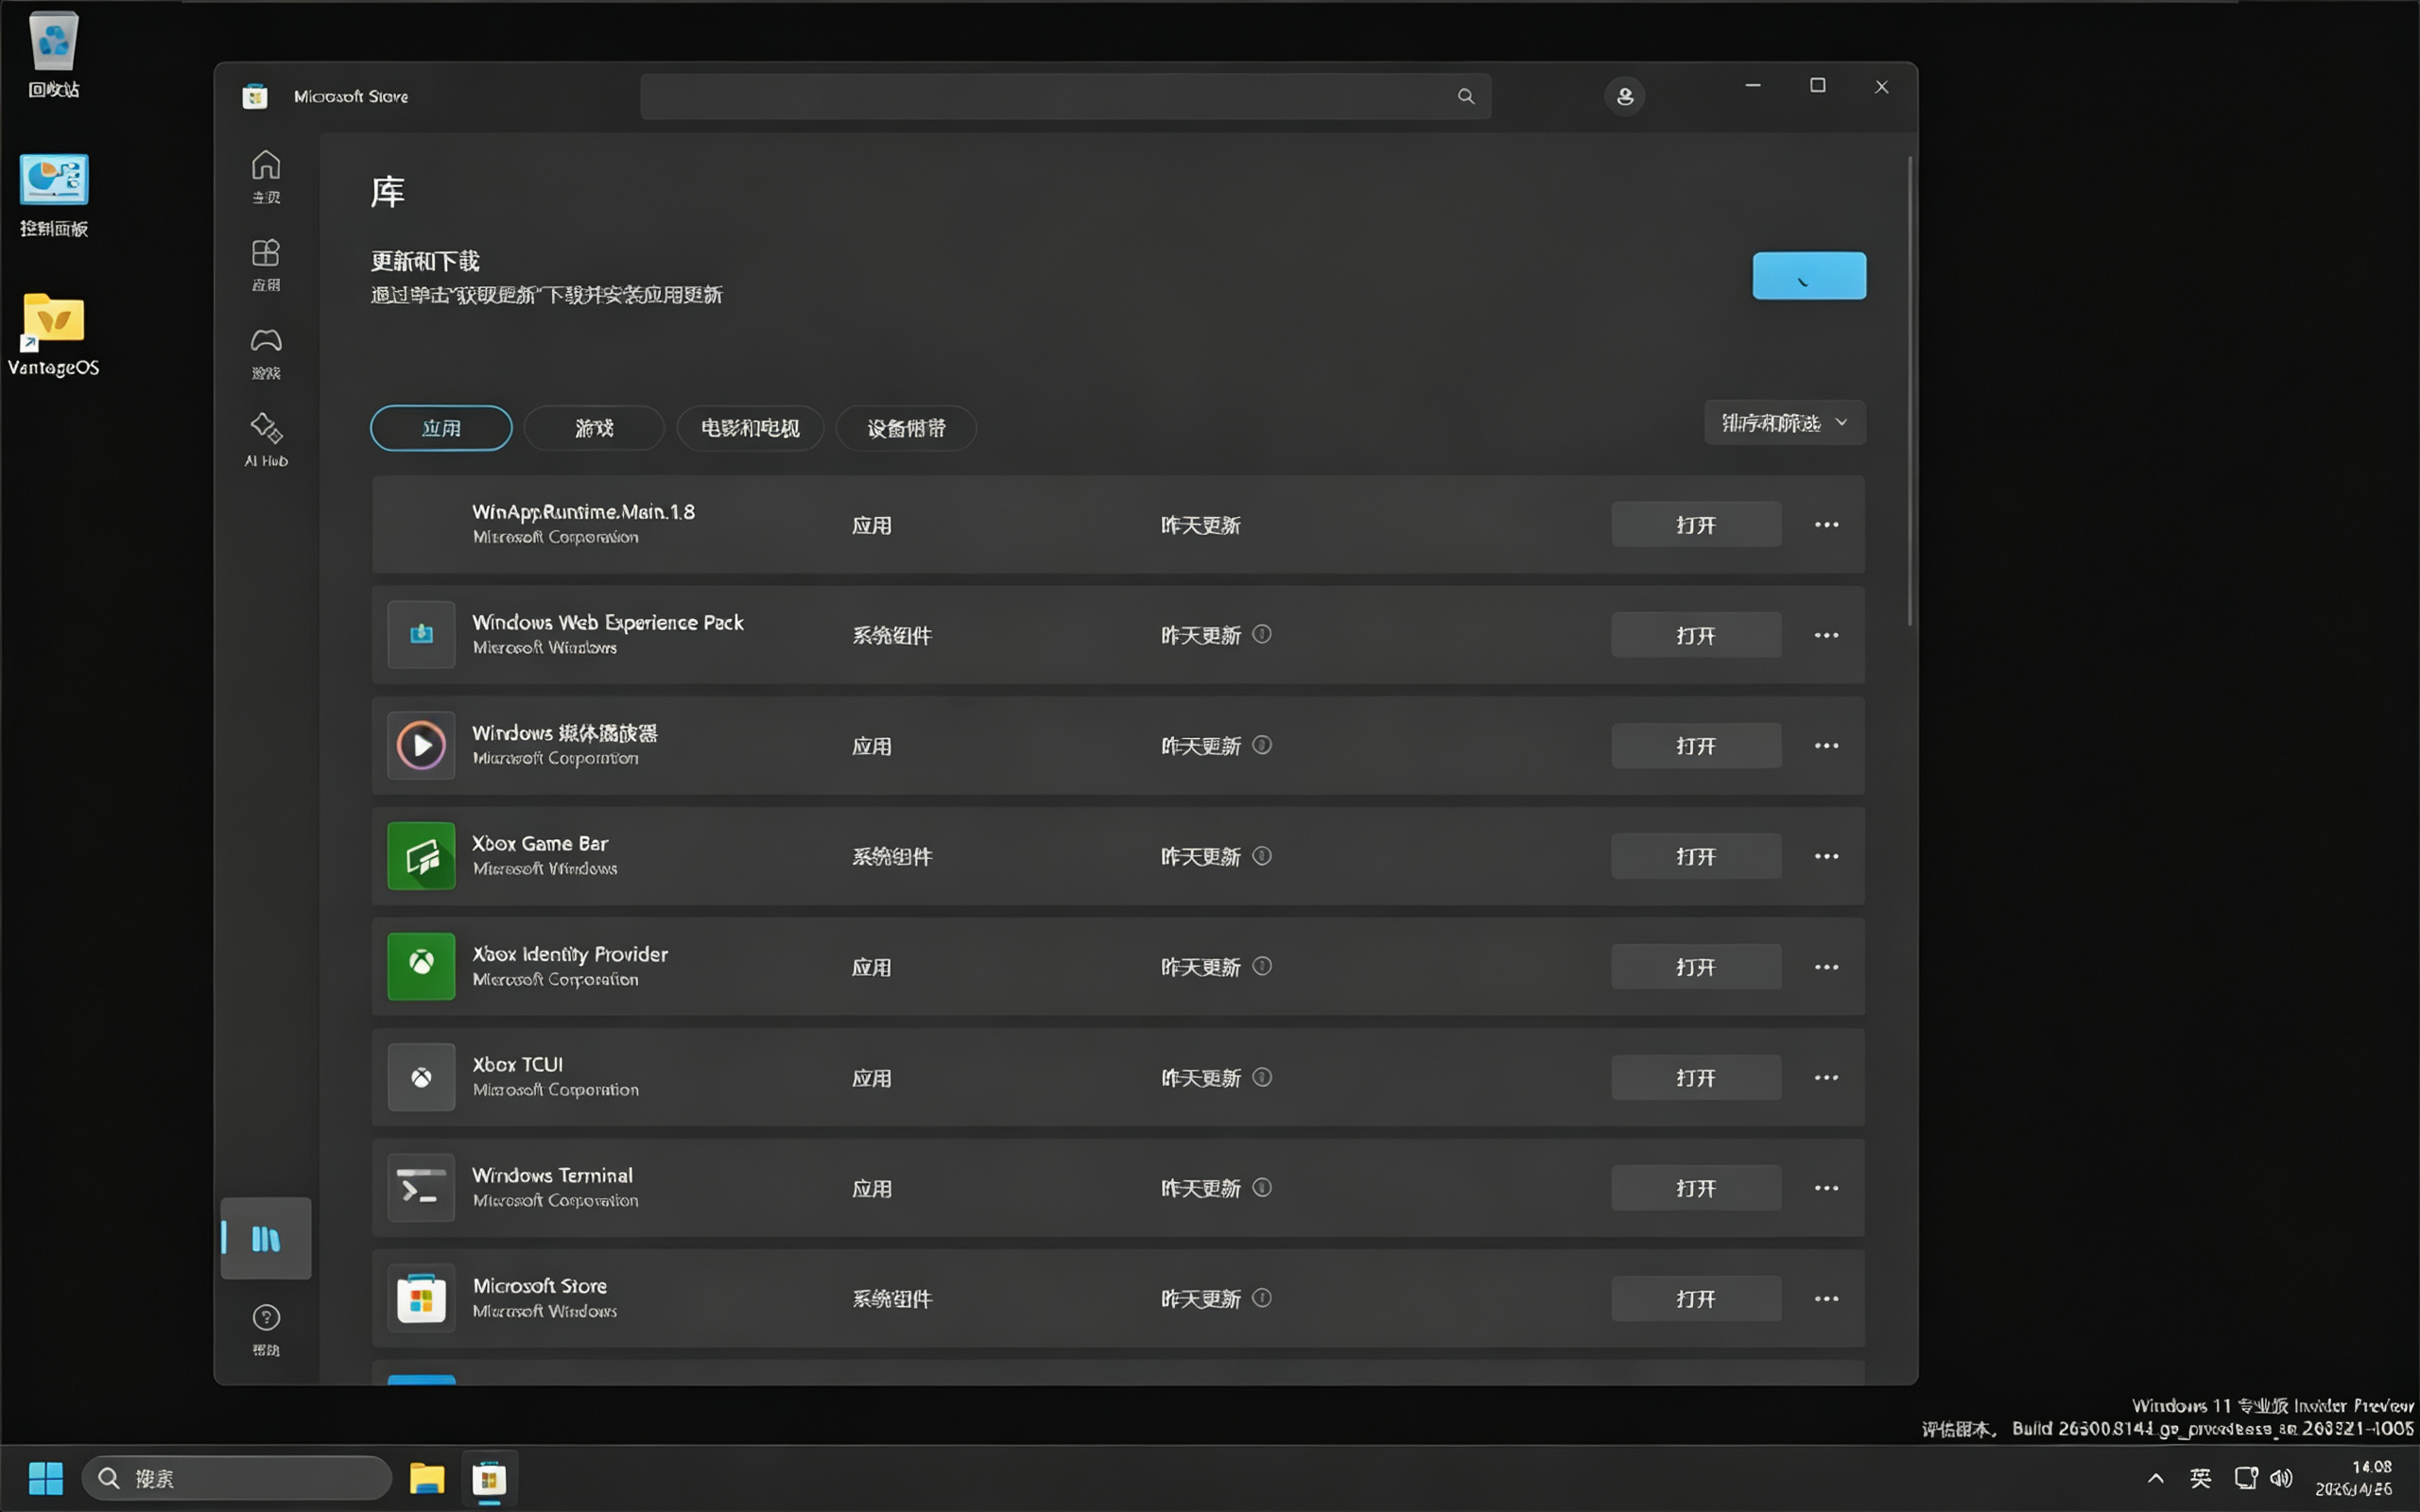Show update info for Xbox Identity Provider

pyautogui.click(x=1262, y=966)
